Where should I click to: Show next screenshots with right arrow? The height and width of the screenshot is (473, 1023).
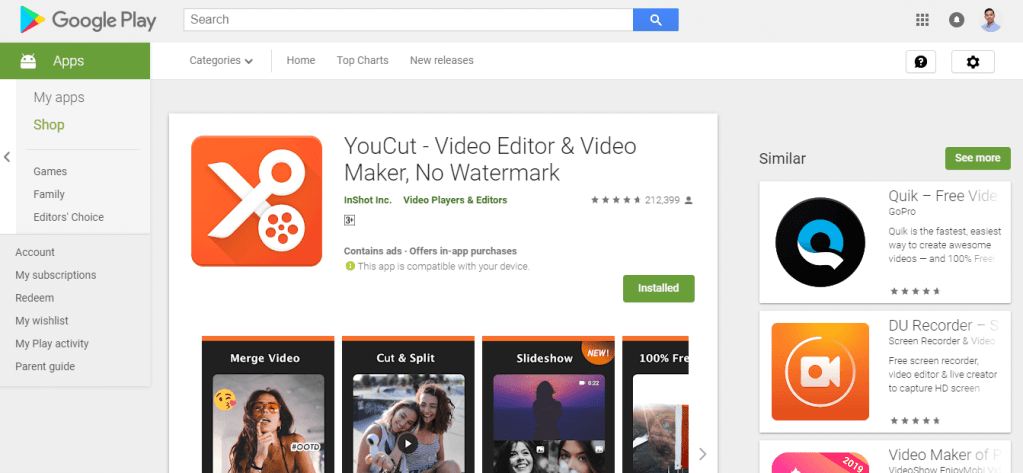pyautogui.click(x=702, y=454)
